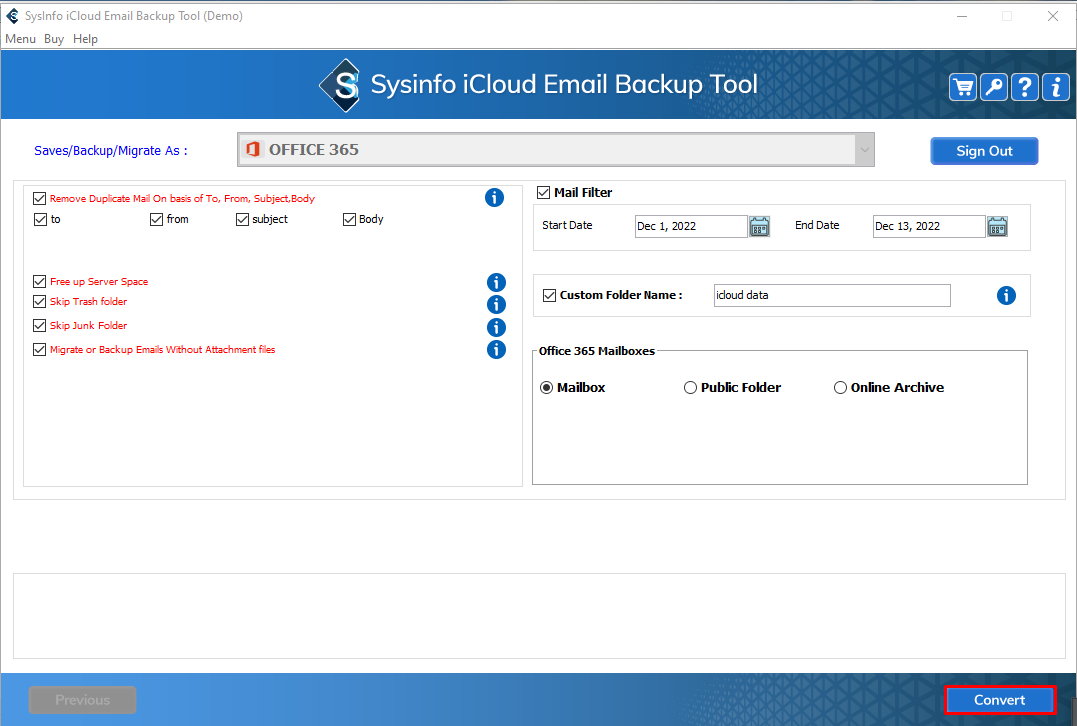1077x726 pixels.
Task: Open the Help menu
Action: (86, 39)
